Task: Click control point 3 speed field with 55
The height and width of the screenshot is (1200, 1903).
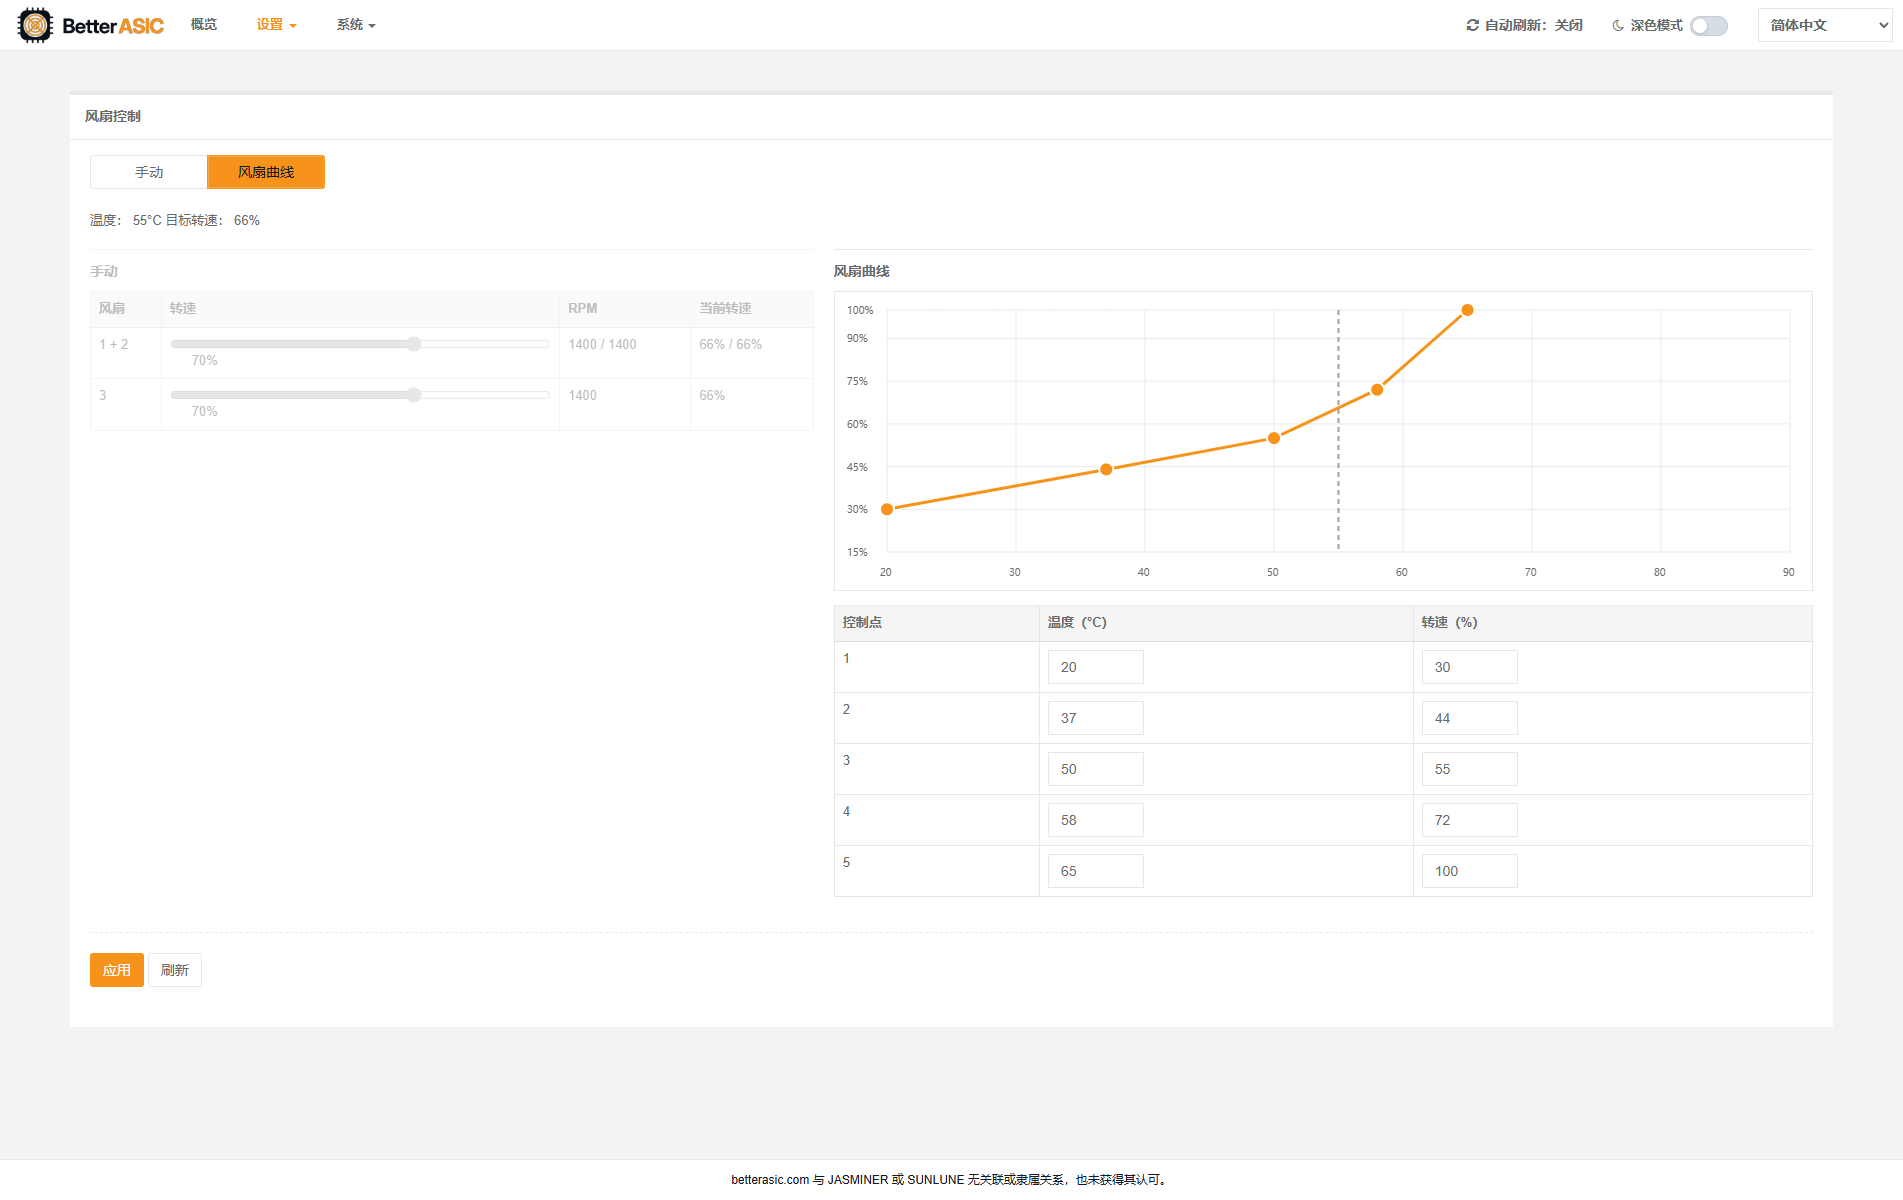Action: pyautogui.click(x=1469, y=769)
